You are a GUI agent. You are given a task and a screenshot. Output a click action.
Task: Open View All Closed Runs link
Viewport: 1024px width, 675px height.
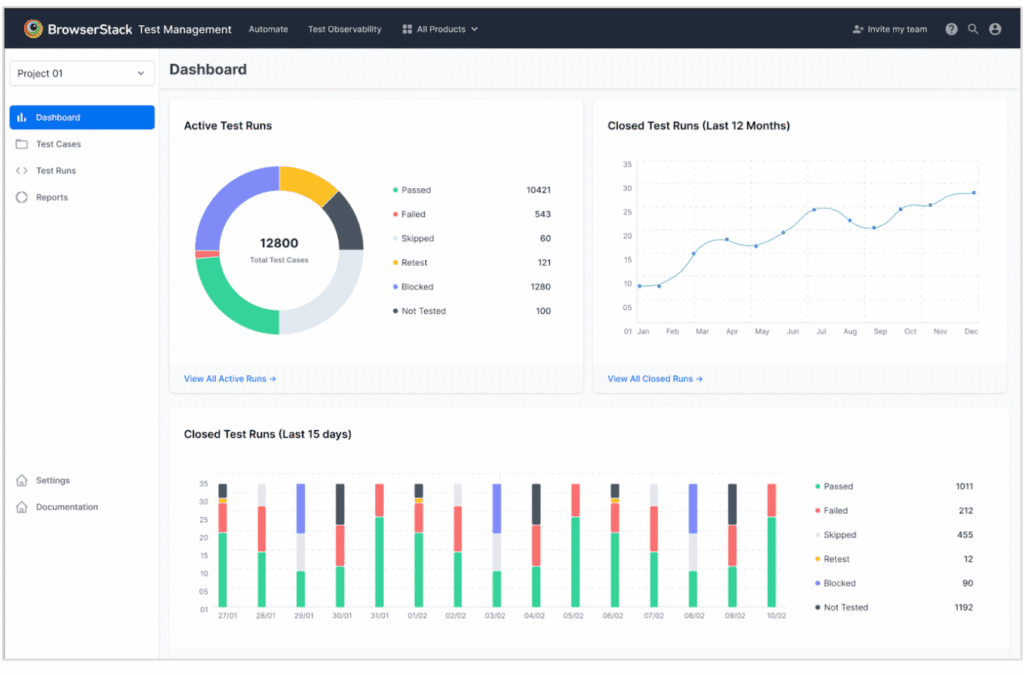point(655,380)
